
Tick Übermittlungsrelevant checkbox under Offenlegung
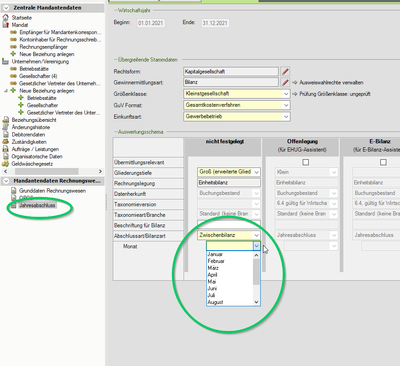[x=305, y=162]
